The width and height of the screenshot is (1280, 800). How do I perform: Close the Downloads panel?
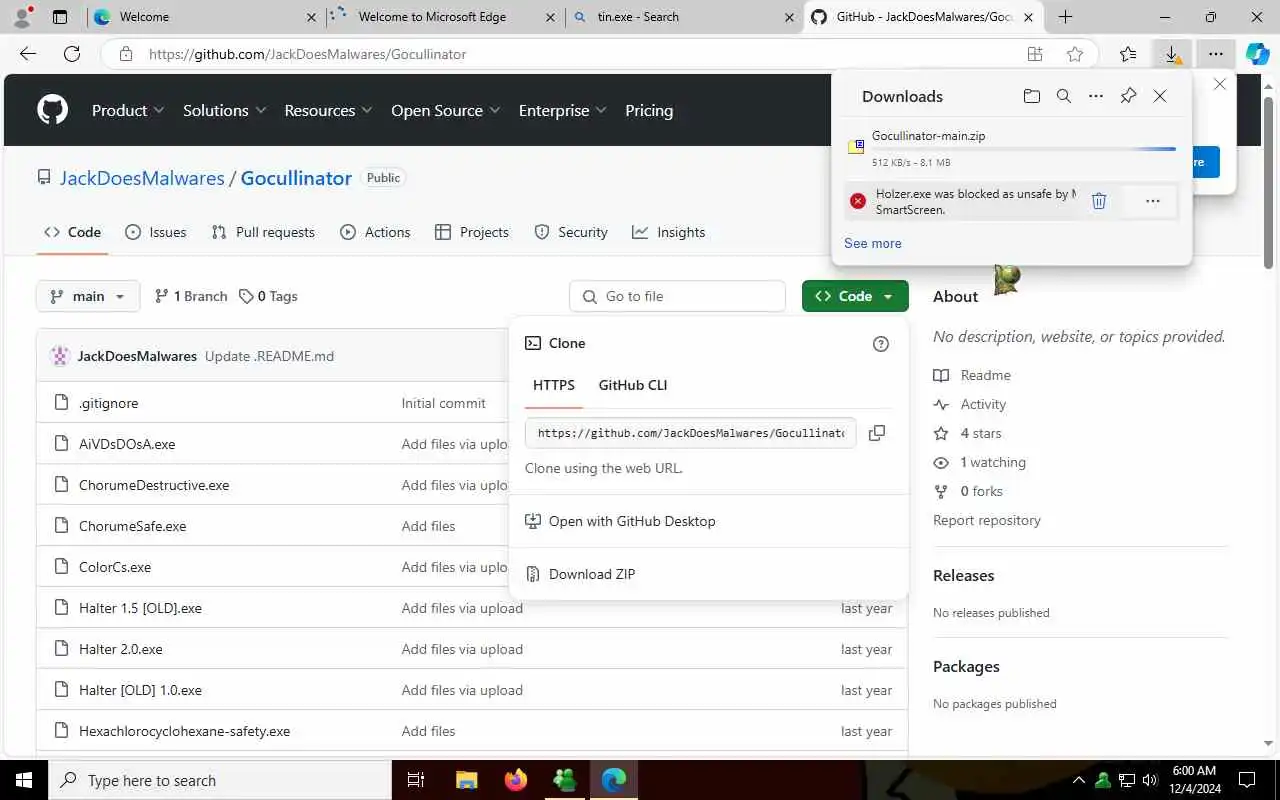click(x=1160, y=96)
